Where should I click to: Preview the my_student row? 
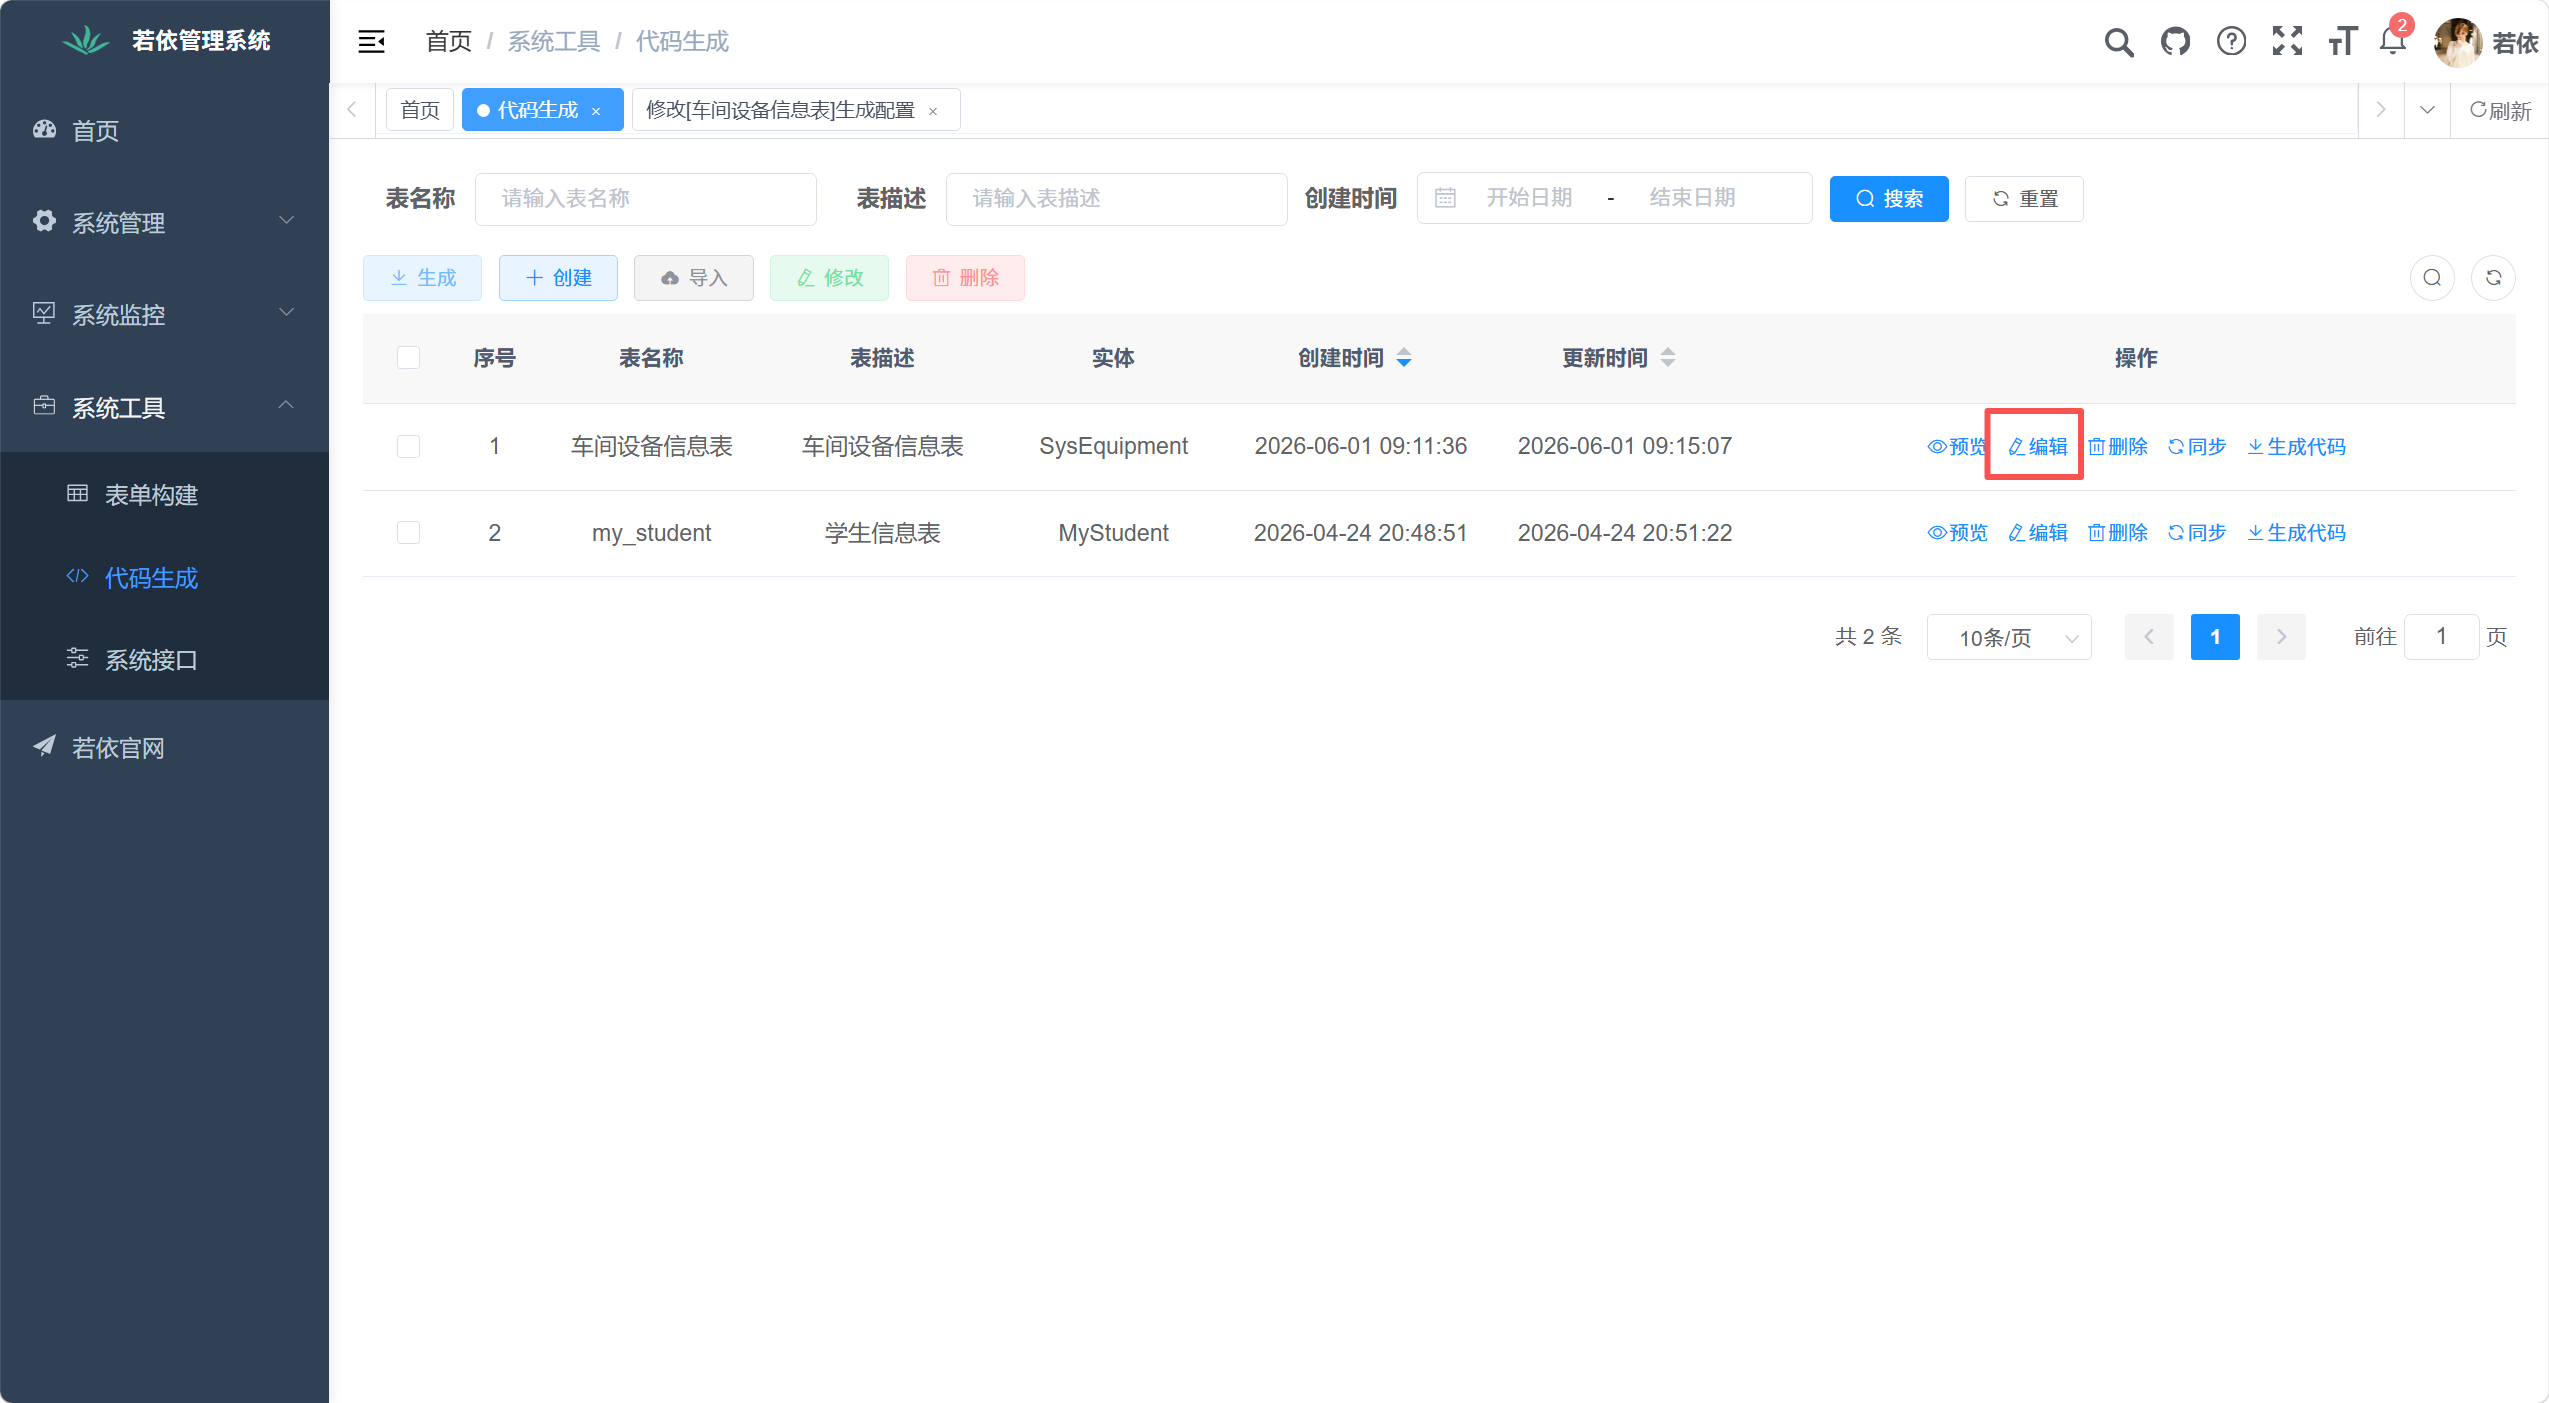[x=1957, y=533]
